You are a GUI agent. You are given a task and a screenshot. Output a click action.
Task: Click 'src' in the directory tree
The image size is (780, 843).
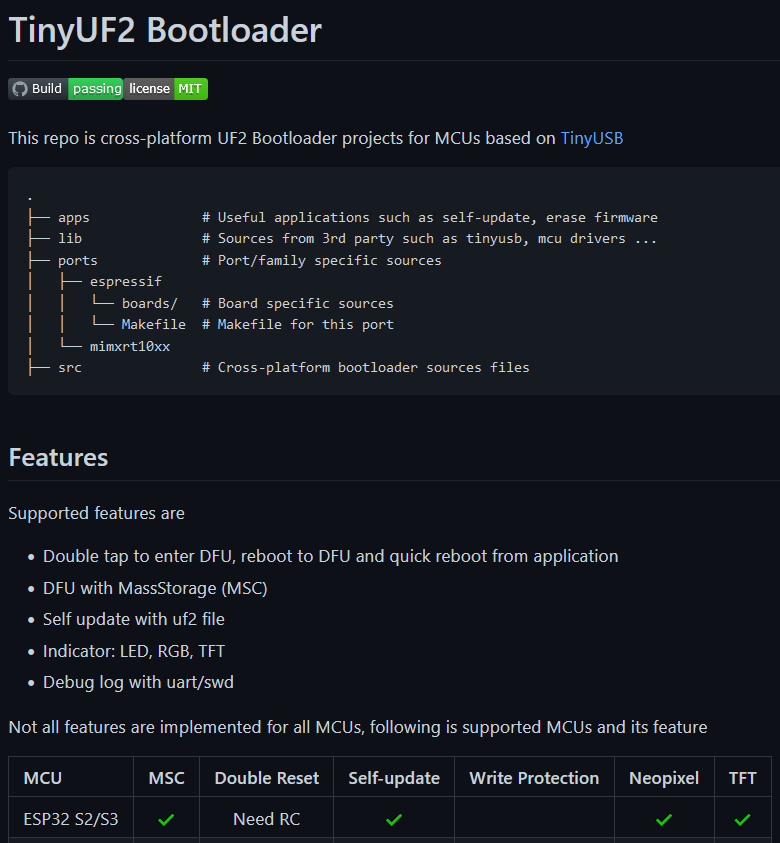click(70, 368)
